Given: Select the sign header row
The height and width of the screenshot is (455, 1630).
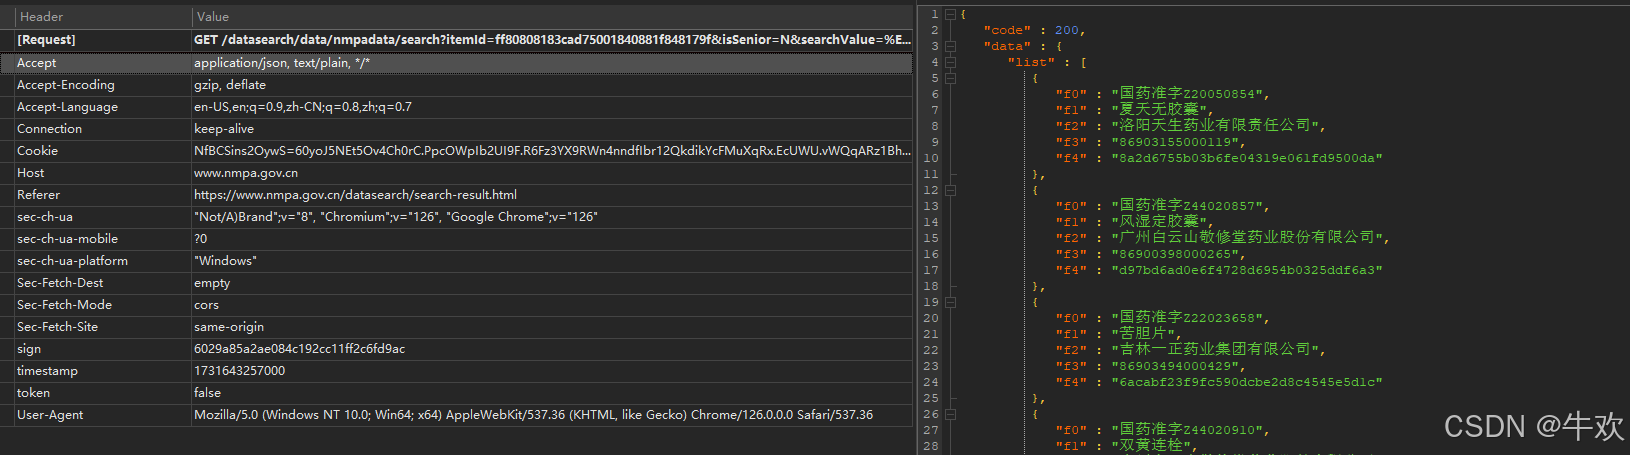Looking at the screenshot, I should (456, 349).
